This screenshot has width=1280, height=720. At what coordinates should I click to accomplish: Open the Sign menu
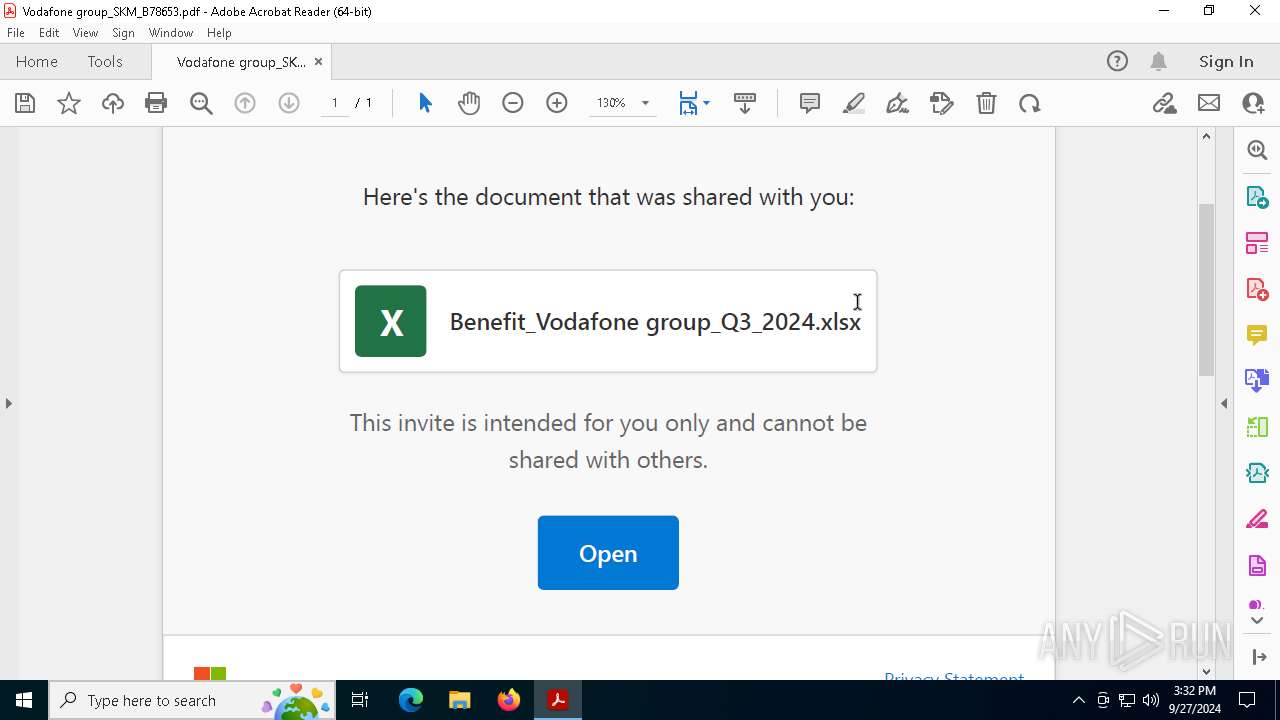tap(123, 33)
